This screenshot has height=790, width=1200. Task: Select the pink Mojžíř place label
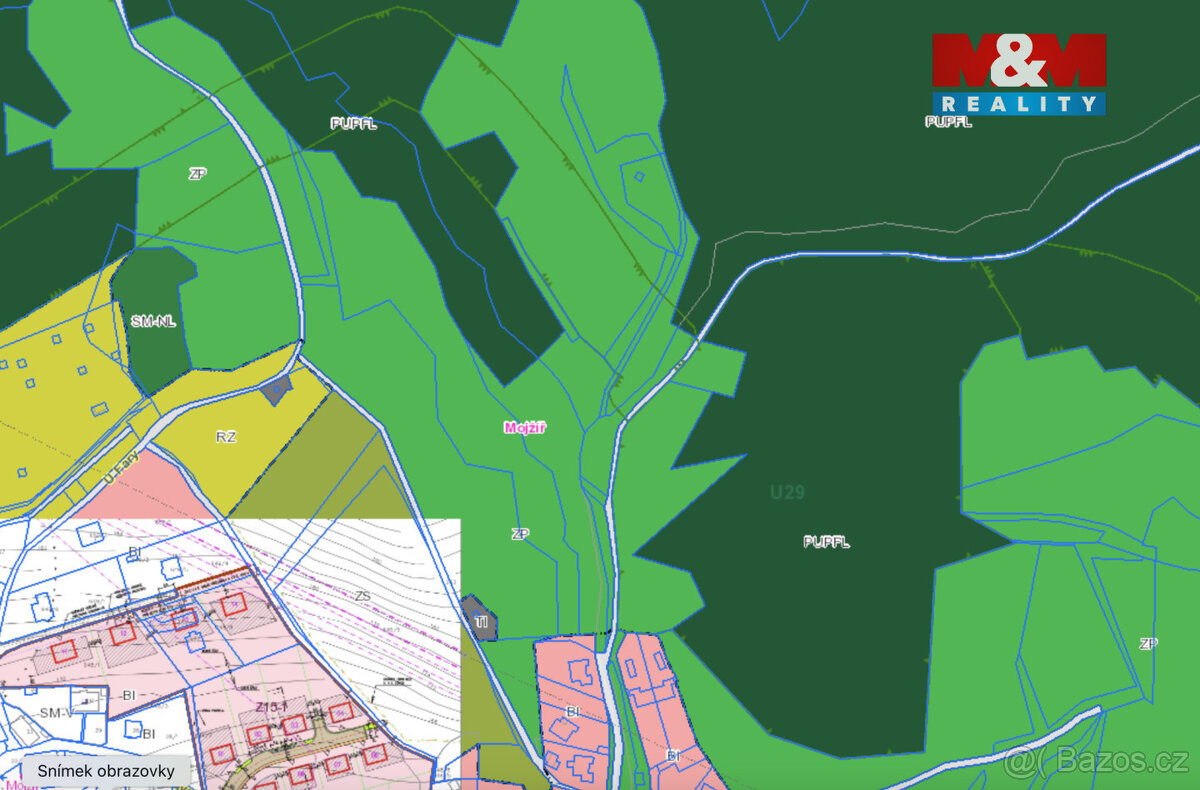click(x=524, y=424)
